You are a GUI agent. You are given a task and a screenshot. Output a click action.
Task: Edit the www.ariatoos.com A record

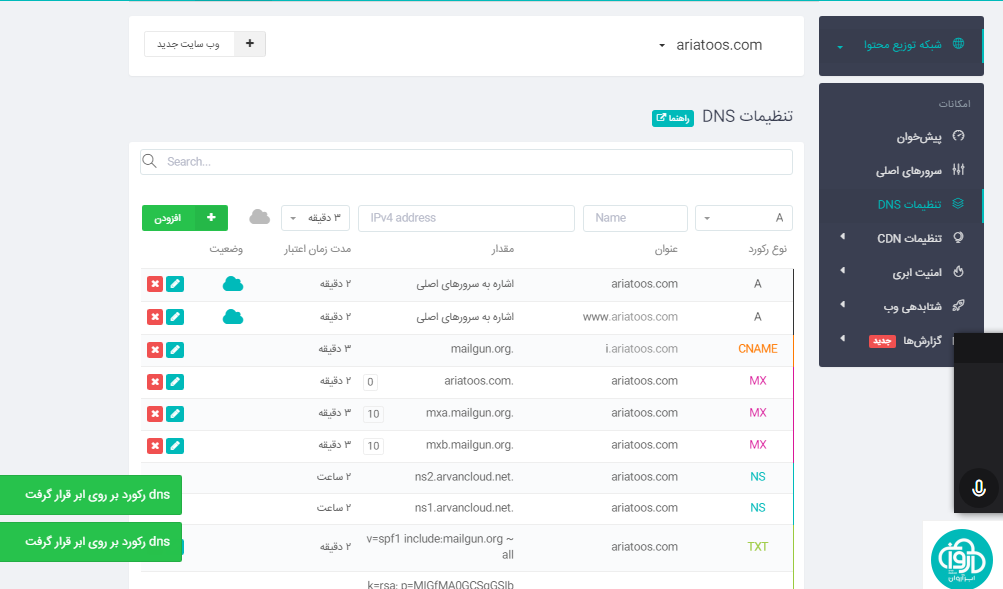coord(175,317)
